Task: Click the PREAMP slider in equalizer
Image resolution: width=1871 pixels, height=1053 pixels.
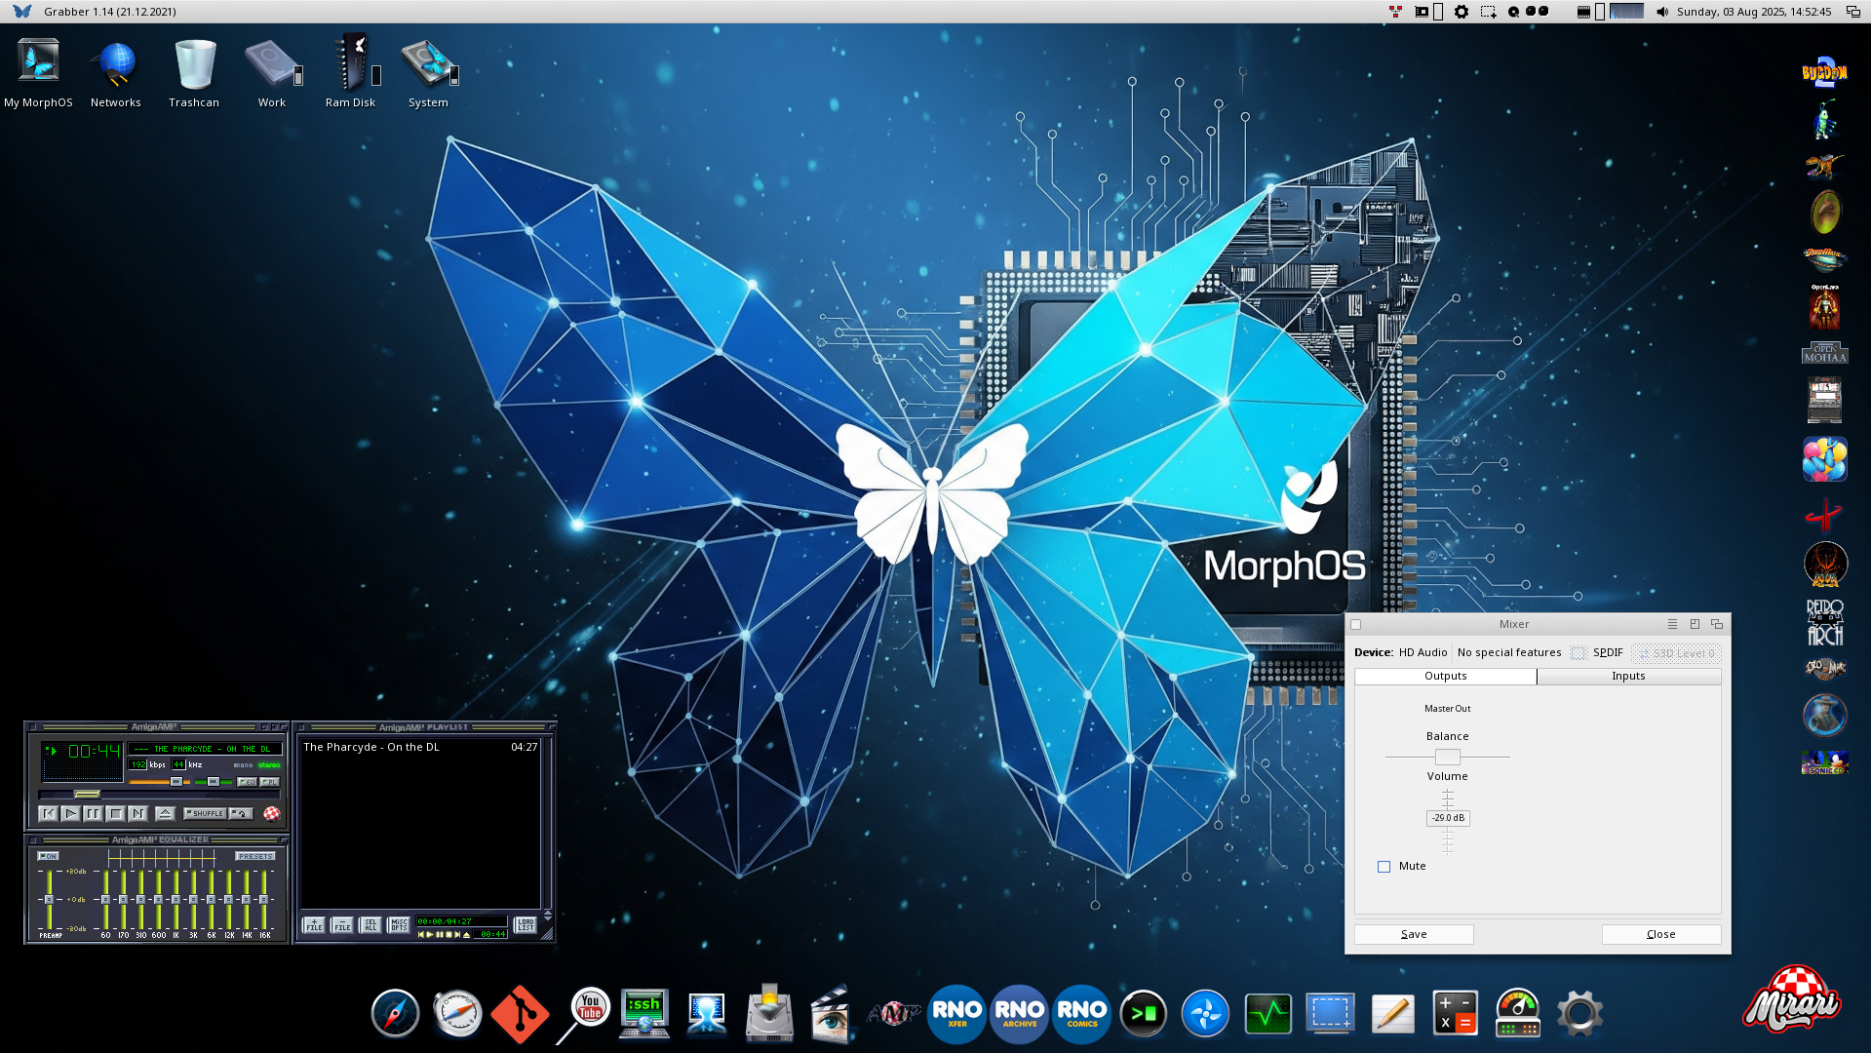Action: (x=49, y=899)
